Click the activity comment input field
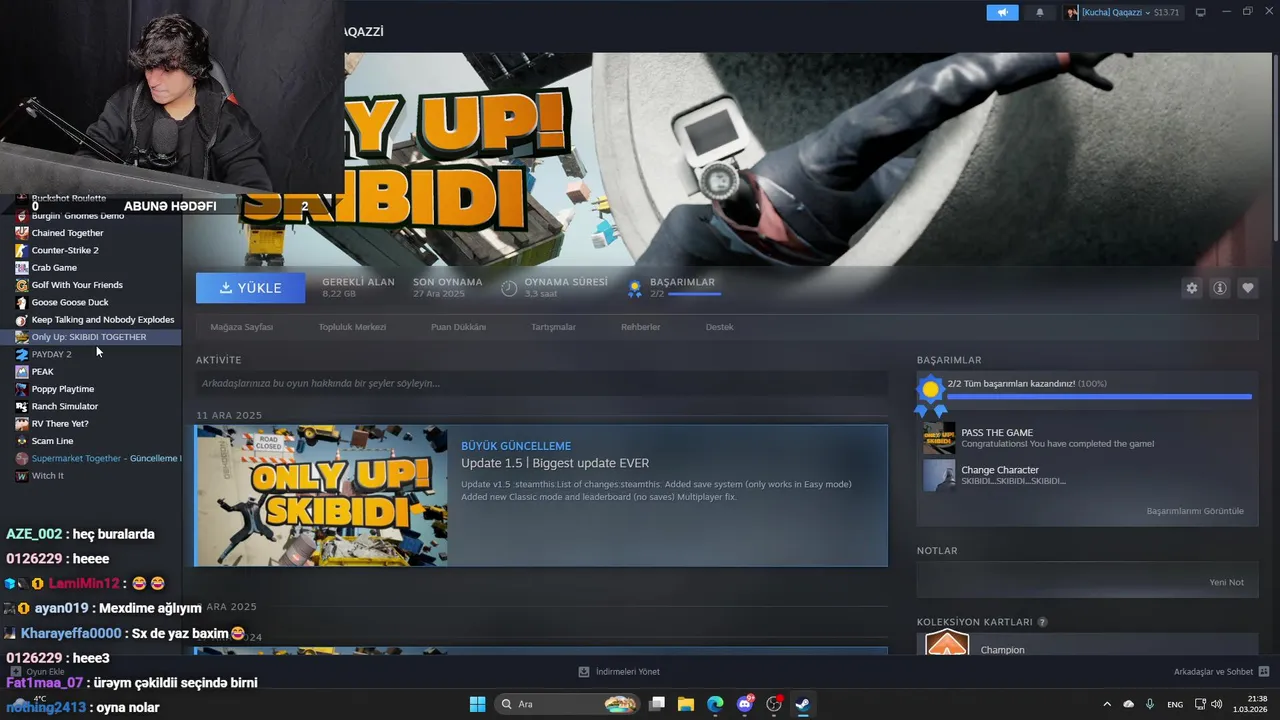Image resolution: width=1280 pixels, height=720 pixels. pos(541,383)
